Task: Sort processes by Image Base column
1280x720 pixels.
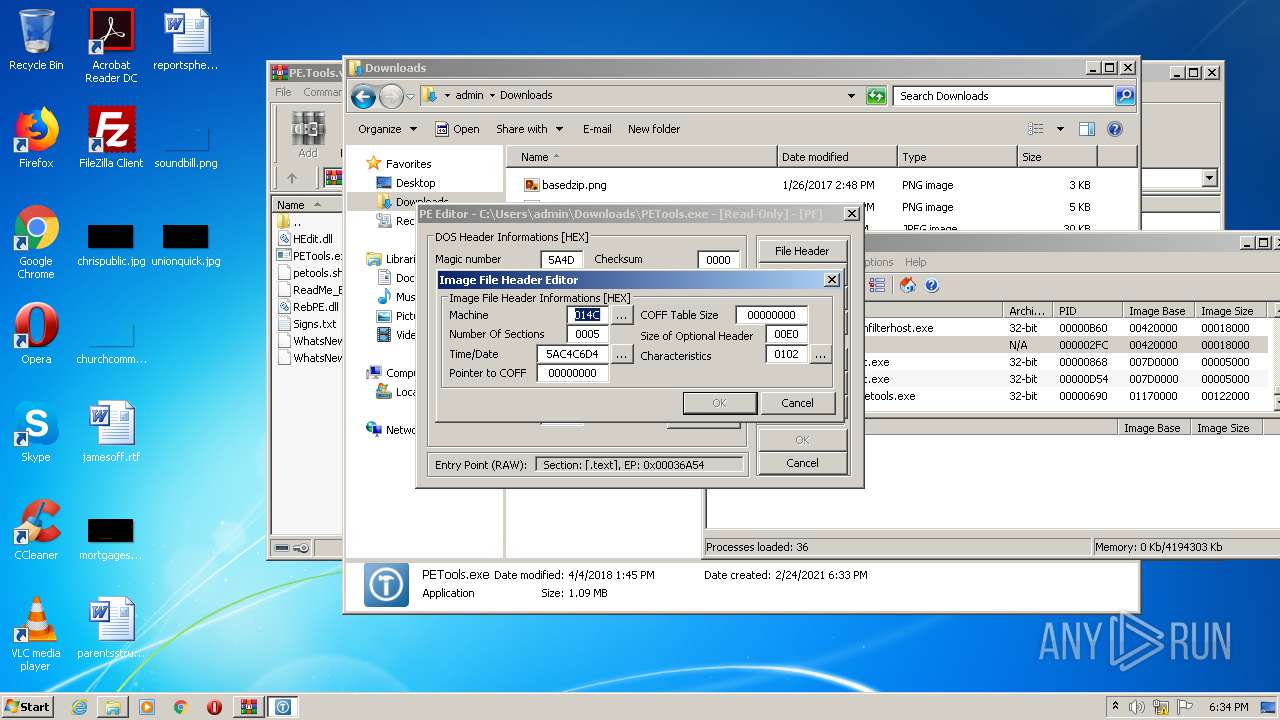Action: [1157, 311]
